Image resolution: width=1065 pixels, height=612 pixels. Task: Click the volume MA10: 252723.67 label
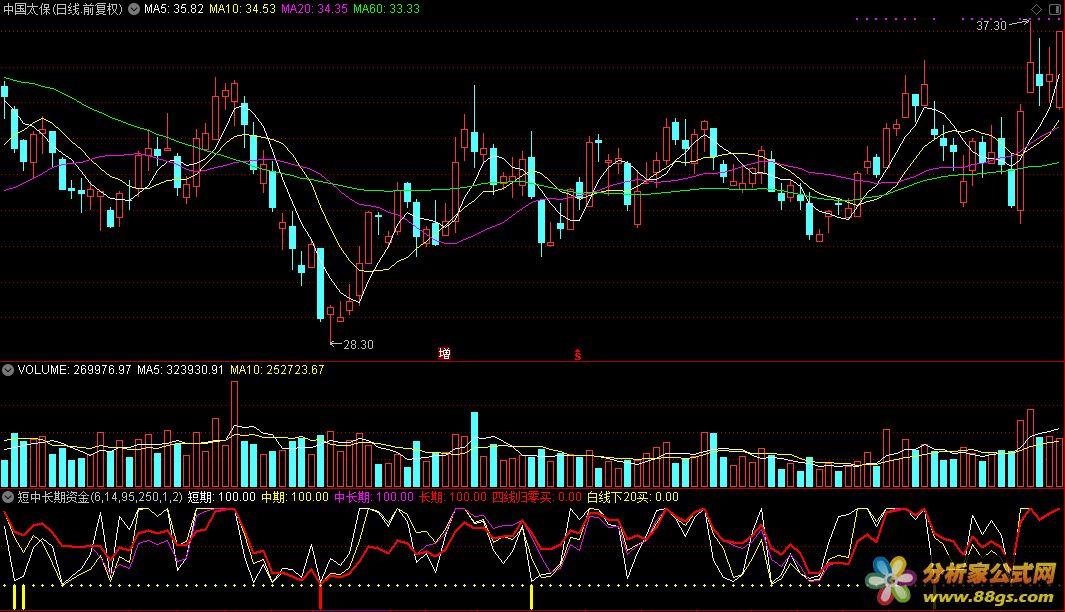pyautogui.click(x=277, y=370)
